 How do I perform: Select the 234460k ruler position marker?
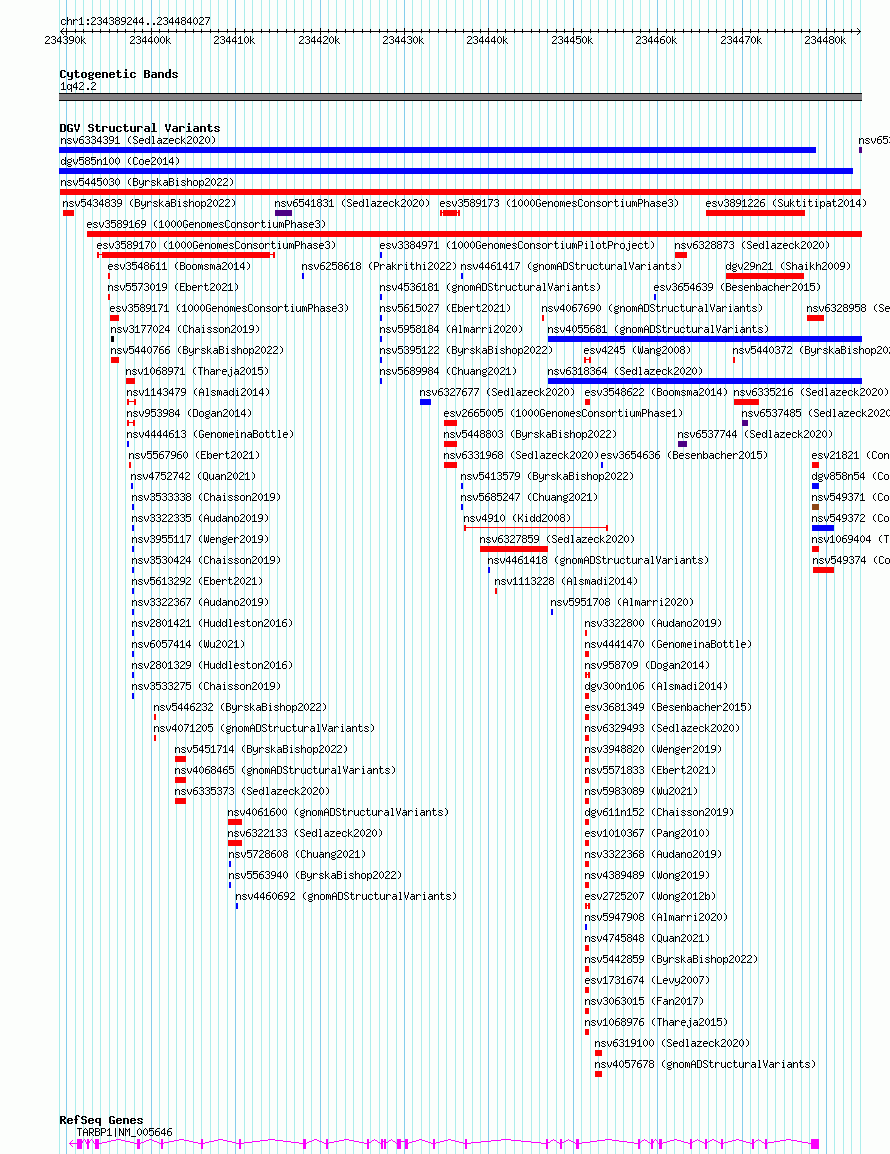656,40
